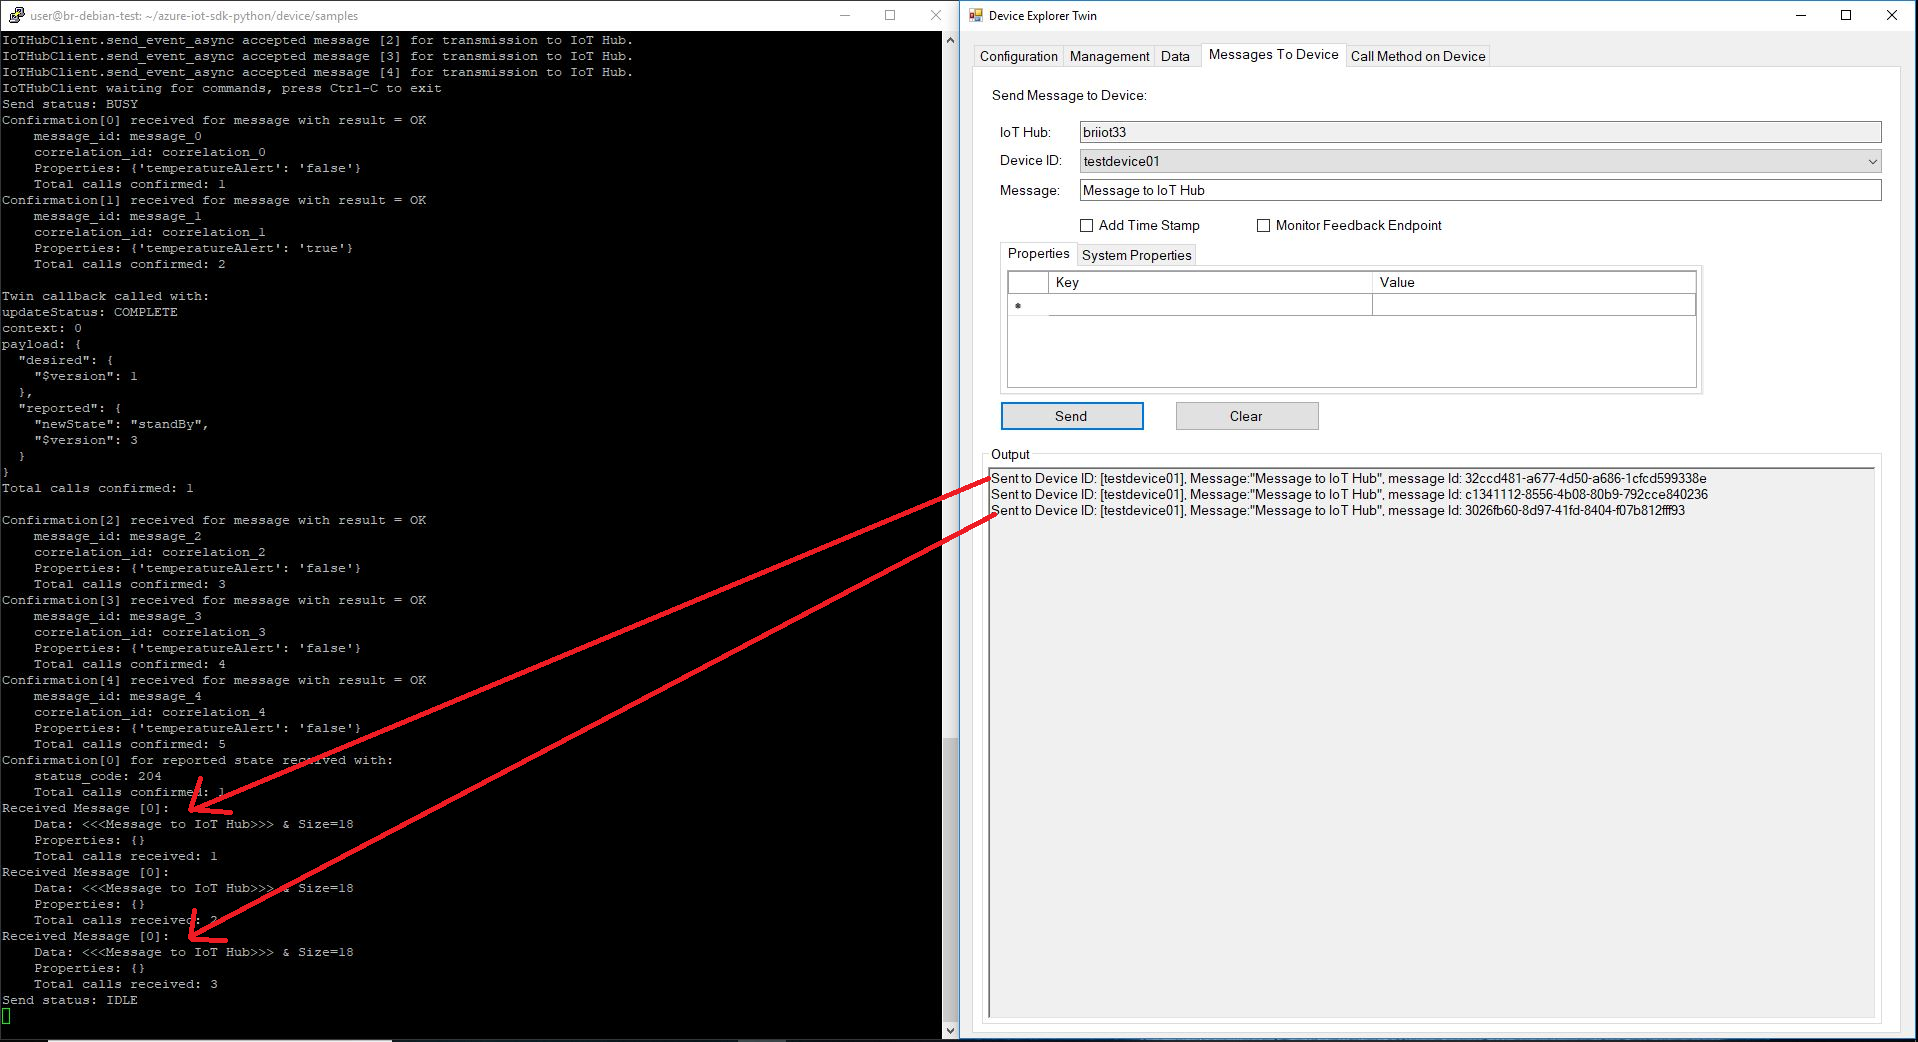Click output line with message Id 3026fb60

pyautogui.click(x=1337, y=511)
